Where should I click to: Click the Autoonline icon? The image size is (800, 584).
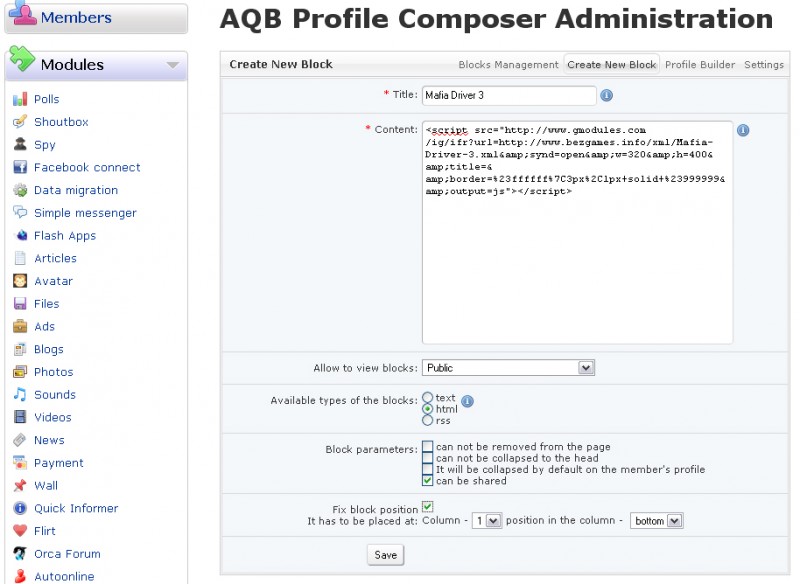20,576
